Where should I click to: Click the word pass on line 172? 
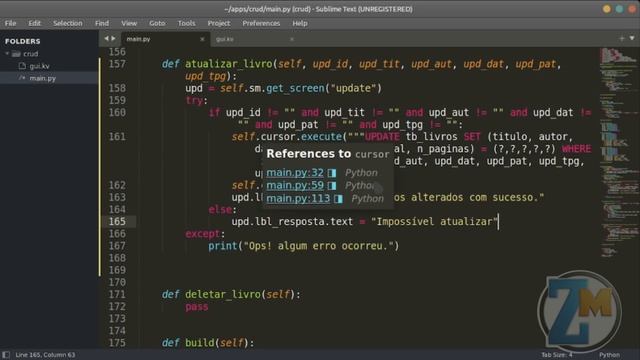pyautogui.click(x=197, y=307)
